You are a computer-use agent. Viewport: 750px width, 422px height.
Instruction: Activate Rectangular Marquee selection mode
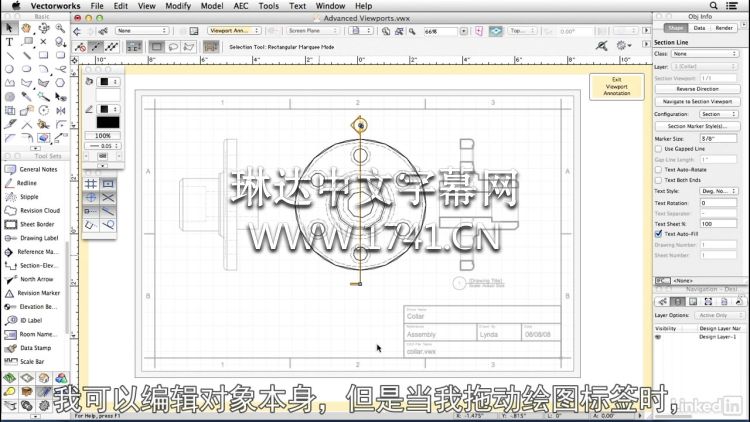156,47
